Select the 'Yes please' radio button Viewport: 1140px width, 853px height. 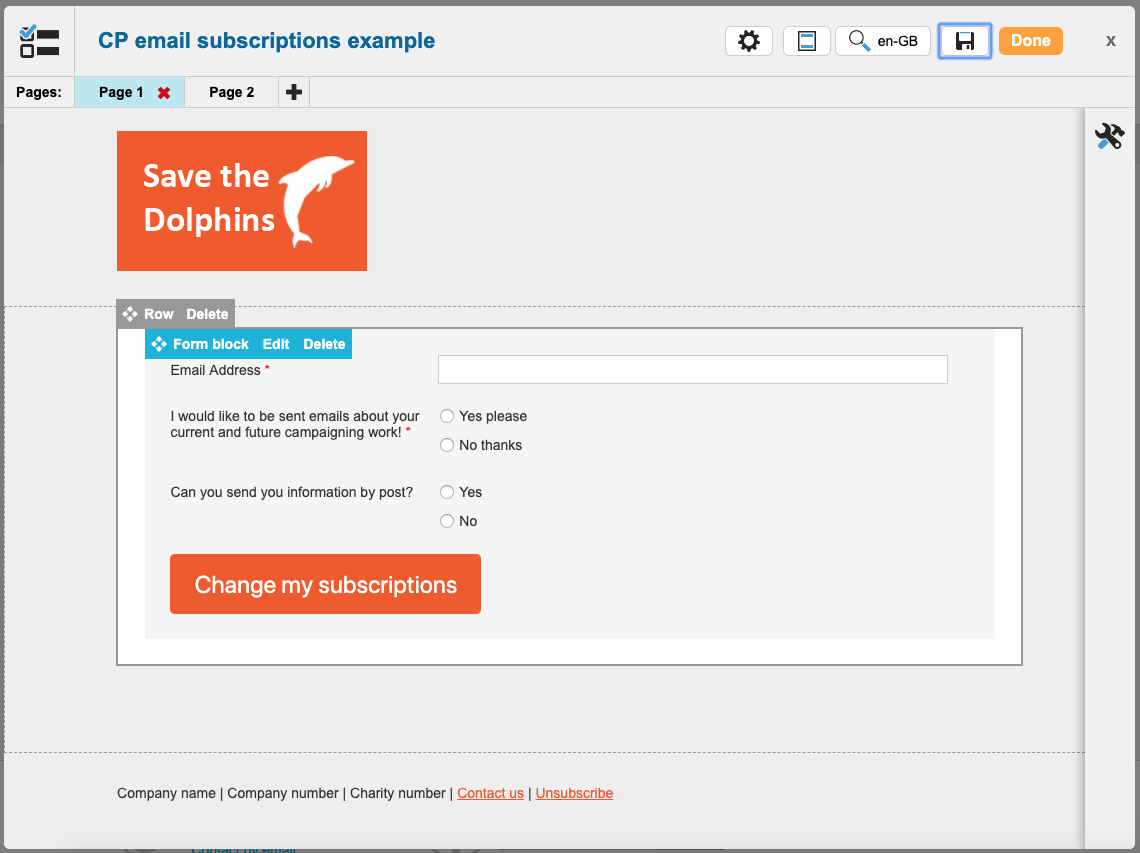(447, 416)
